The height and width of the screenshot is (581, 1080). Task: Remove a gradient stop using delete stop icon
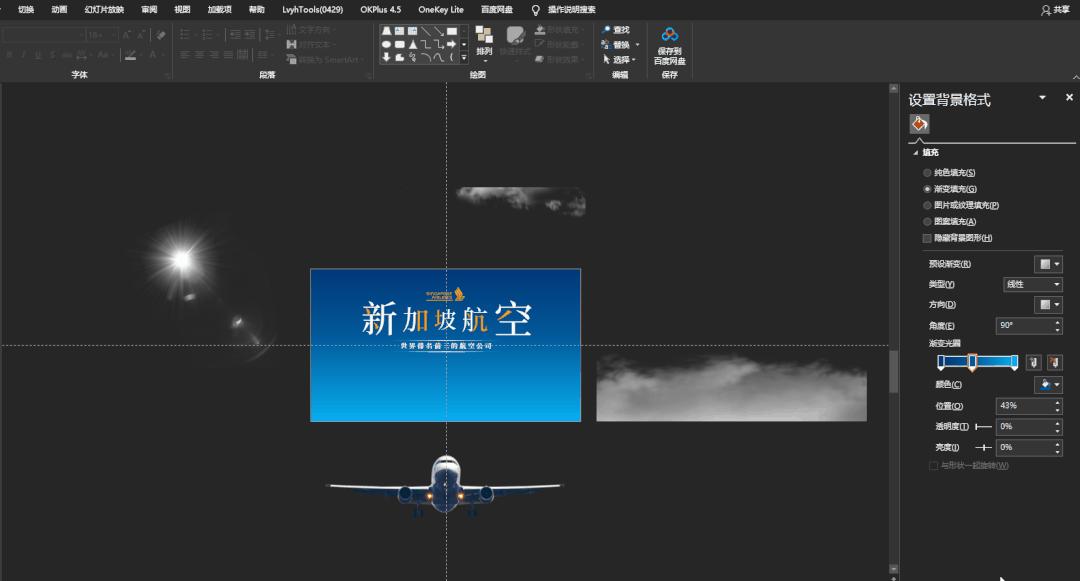click(x=1055, y=361)
